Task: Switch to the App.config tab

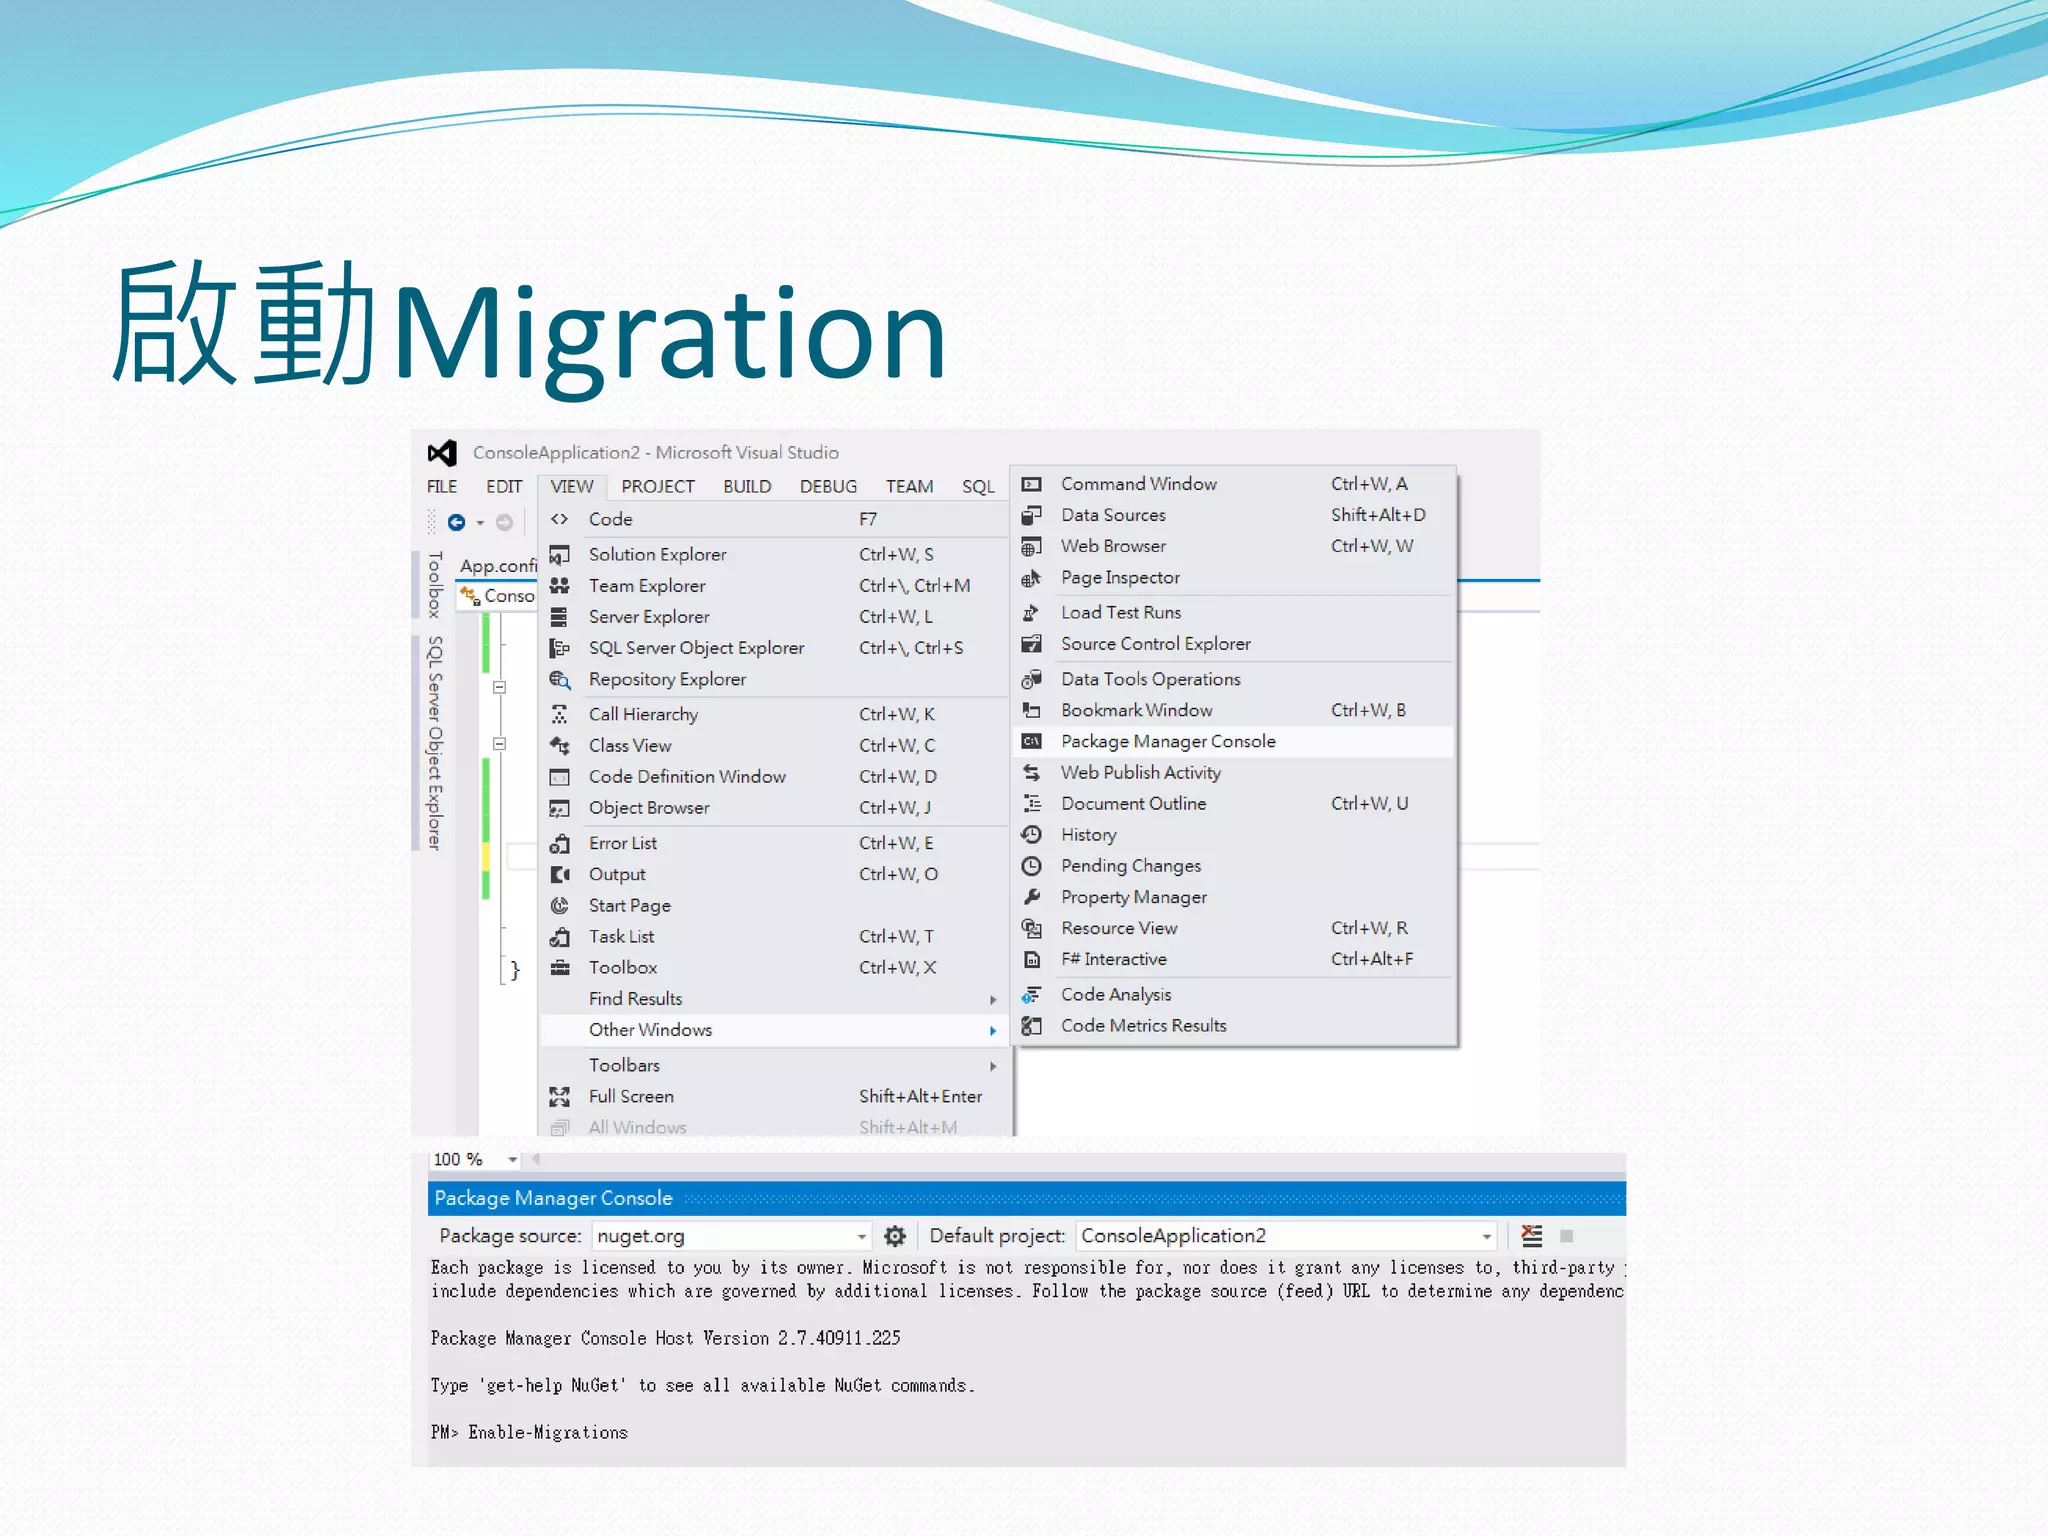Action: pyautogui.click(x=498, y=566)
